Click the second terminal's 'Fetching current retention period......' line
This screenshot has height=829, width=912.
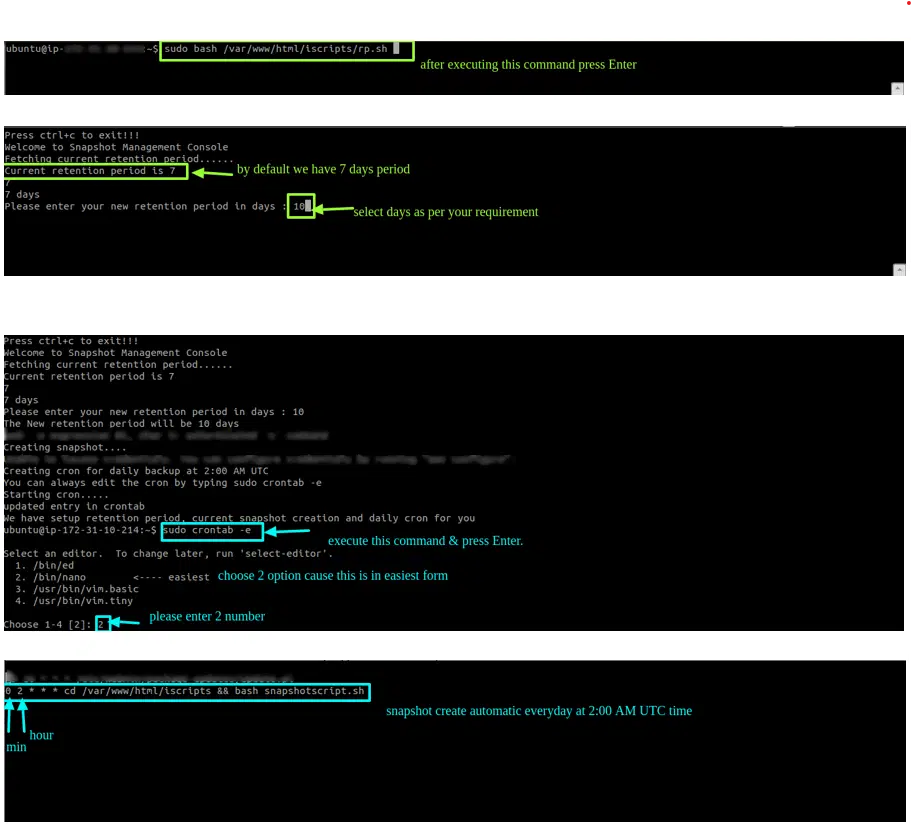pos(119,159)
